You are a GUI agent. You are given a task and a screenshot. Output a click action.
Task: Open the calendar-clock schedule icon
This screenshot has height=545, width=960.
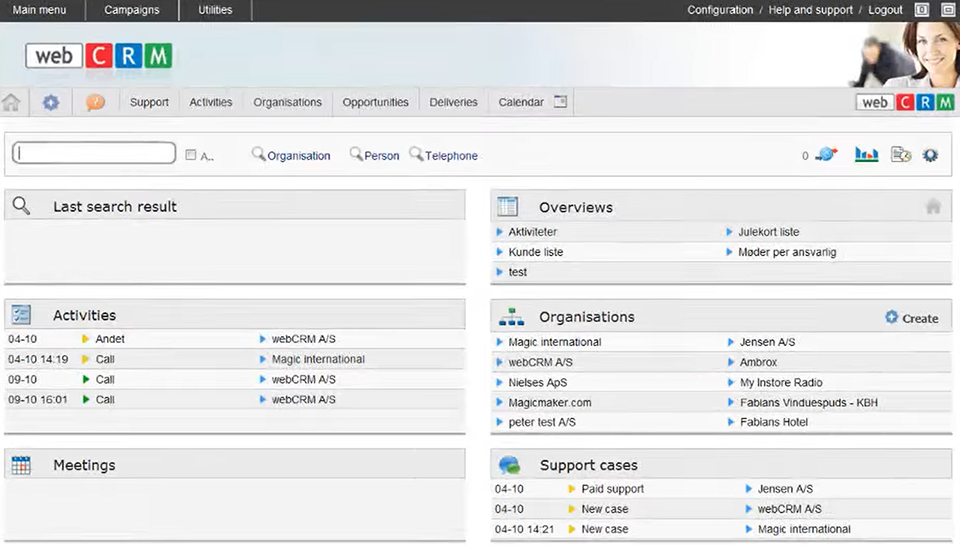click(901, 155)
